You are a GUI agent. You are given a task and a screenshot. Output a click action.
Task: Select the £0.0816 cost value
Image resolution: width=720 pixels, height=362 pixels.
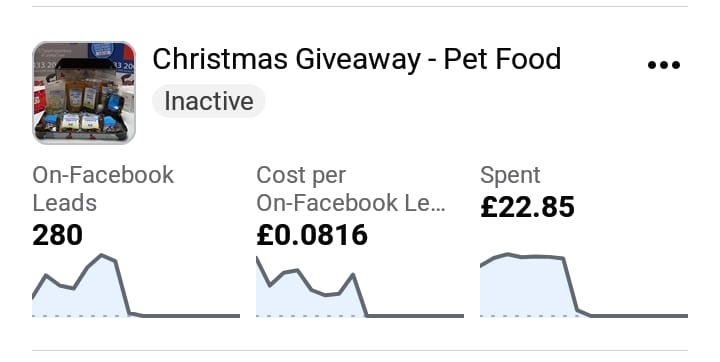pos(312,235)
